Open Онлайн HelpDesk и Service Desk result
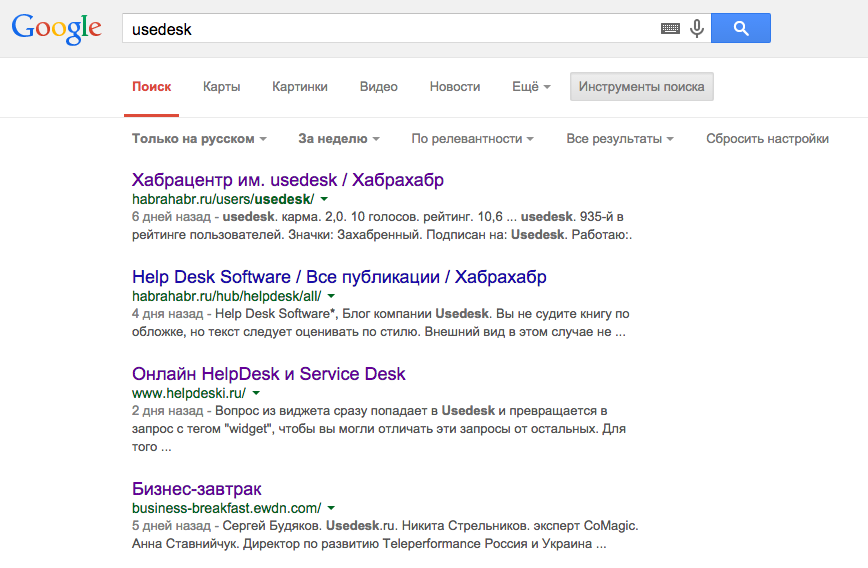The height and width of the screenshot is (568, 868). click(269, 374)
